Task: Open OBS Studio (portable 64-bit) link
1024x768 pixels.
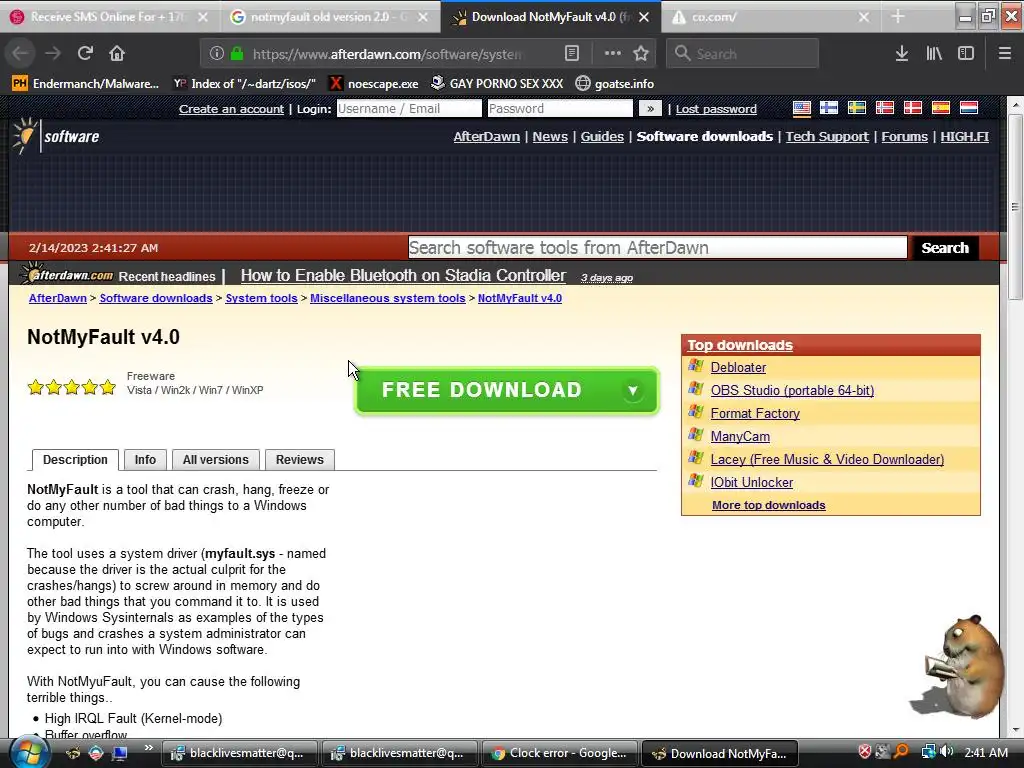Action: 792,391
